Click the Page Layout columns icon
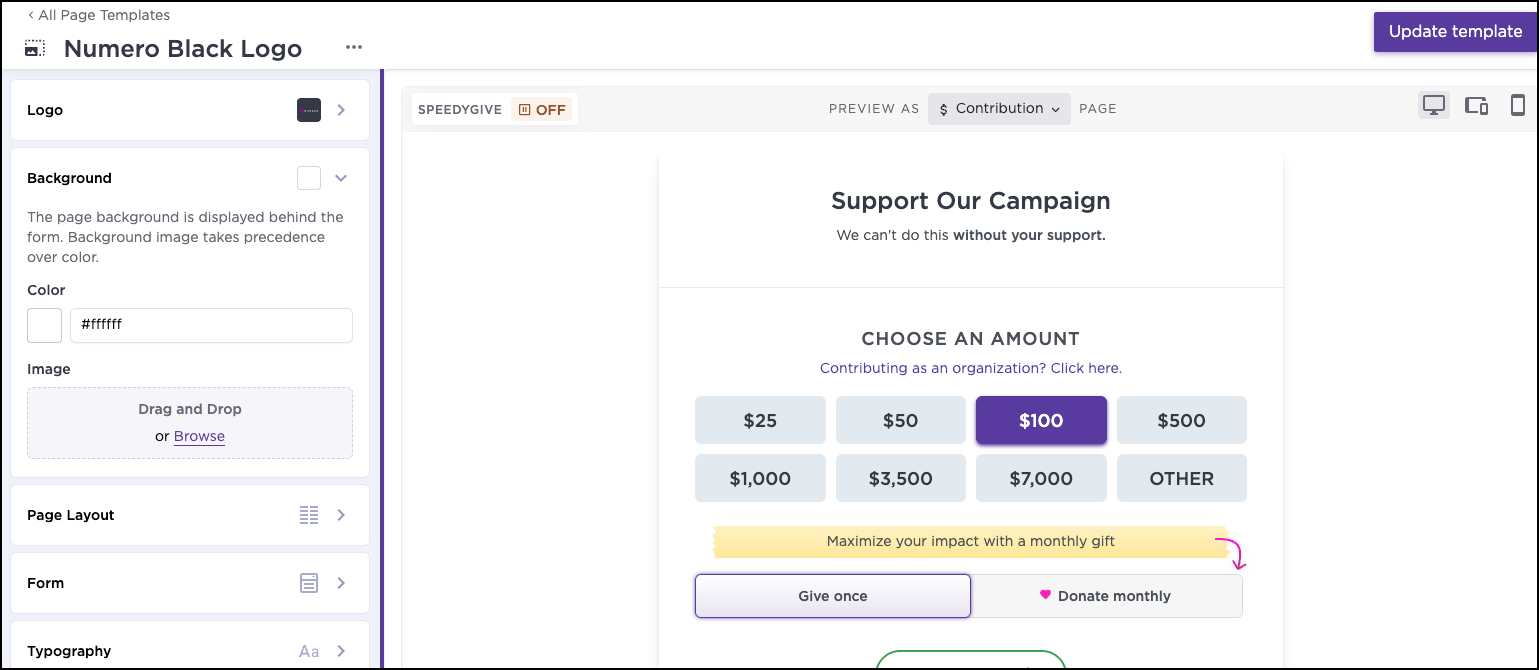 [309, 515]
